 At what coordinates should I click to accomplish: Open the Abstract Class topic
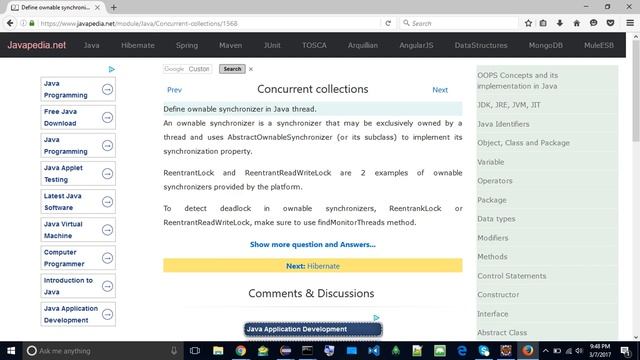point(502,333)
